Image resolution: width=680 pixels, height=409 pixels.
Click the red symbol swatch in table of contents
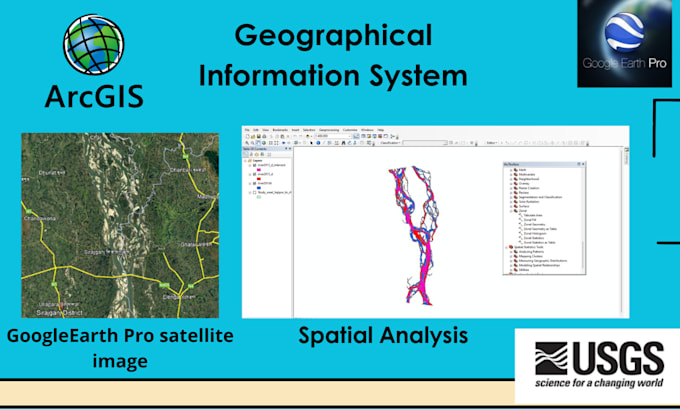[259, 179]
